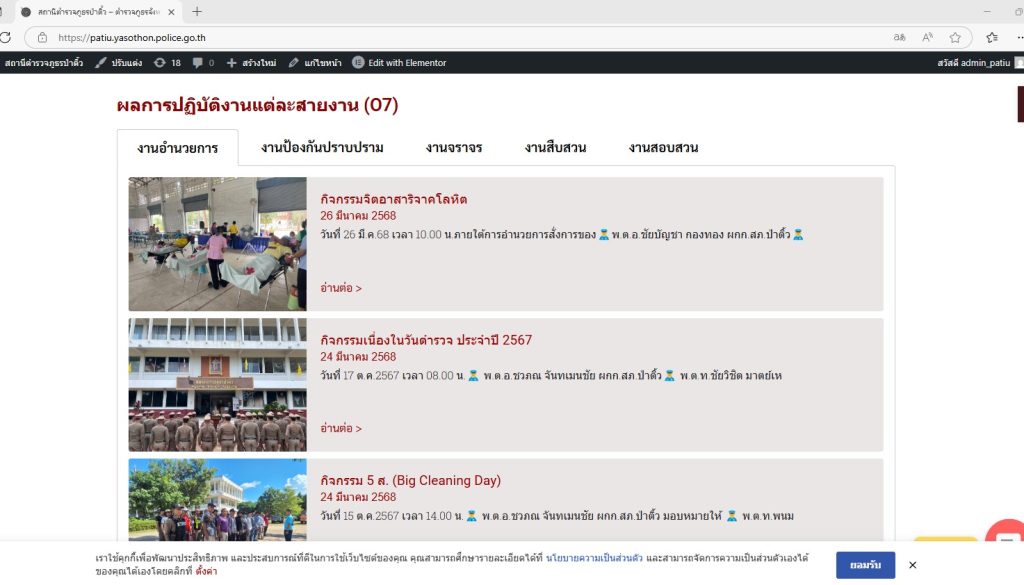Switch to the งานป้องกันปราบปราม tab
This screenshot has height=585, width=1024.
click(x=322, y=148)
